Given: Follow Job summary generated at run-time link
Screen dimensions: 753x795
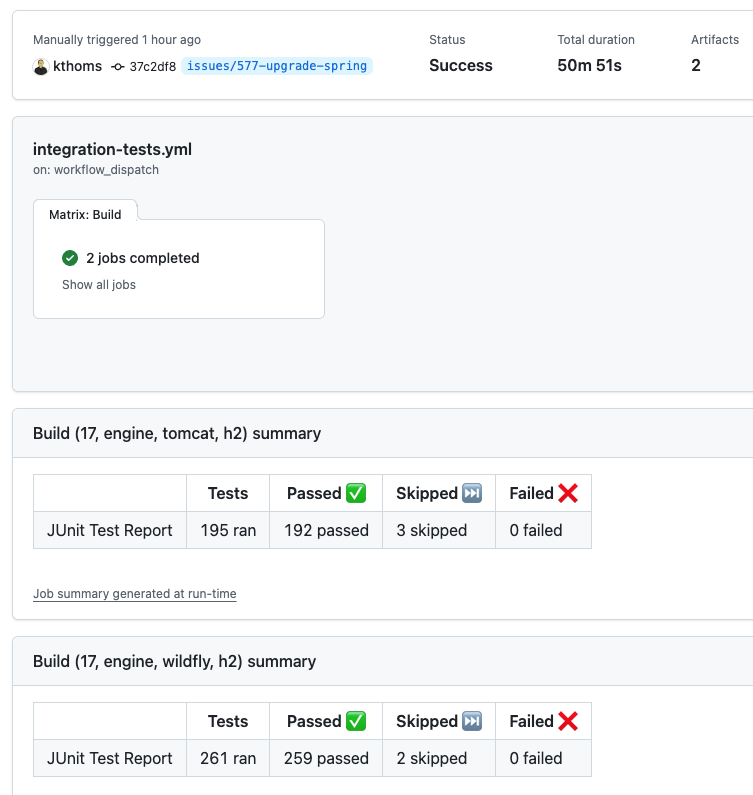Looking at the screenshot, I should pos(135,594).
